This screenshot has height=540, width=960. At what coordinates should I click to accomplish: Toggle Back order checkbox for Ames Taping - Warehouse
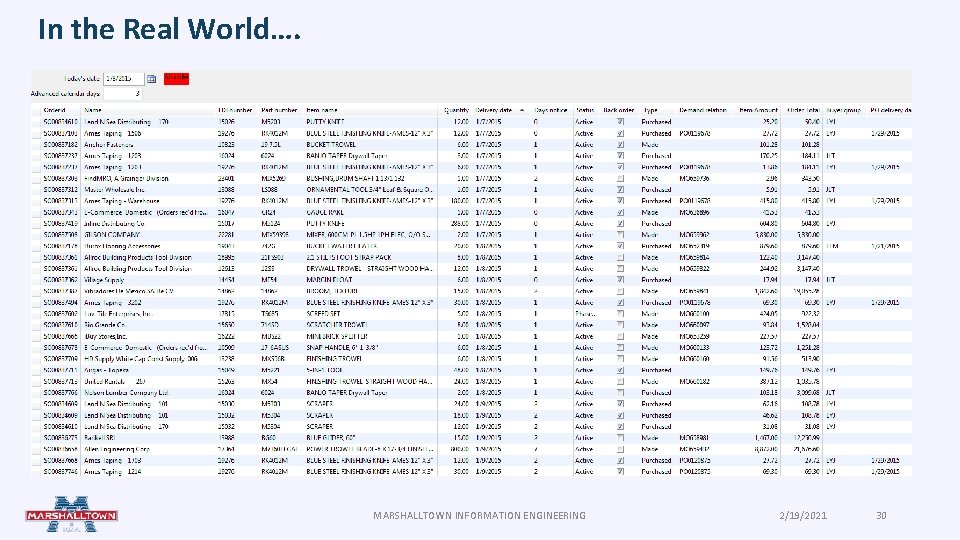[620, 201]
